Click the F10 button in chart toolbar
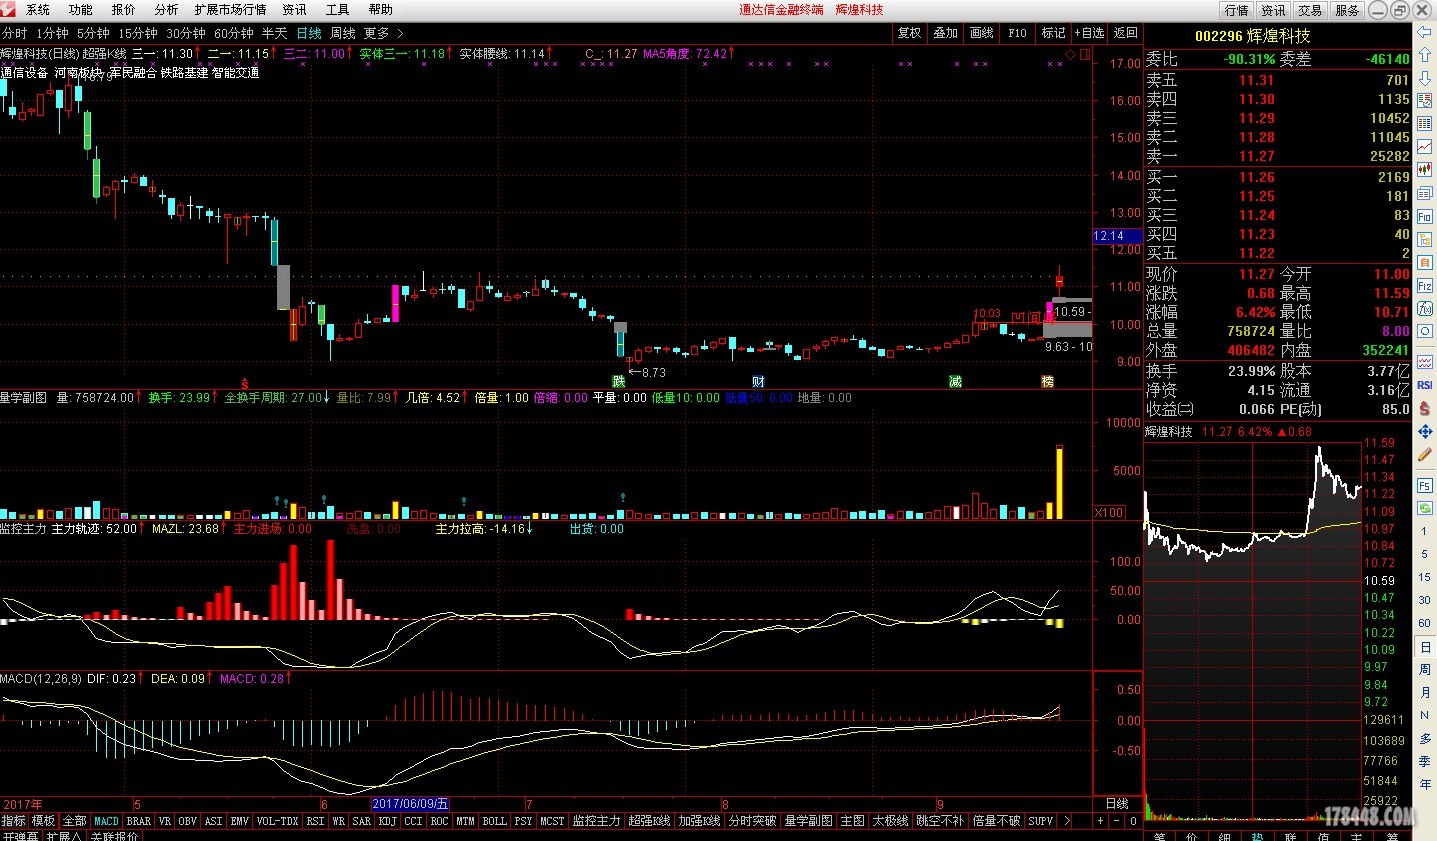 click(x=1017, y=33)
